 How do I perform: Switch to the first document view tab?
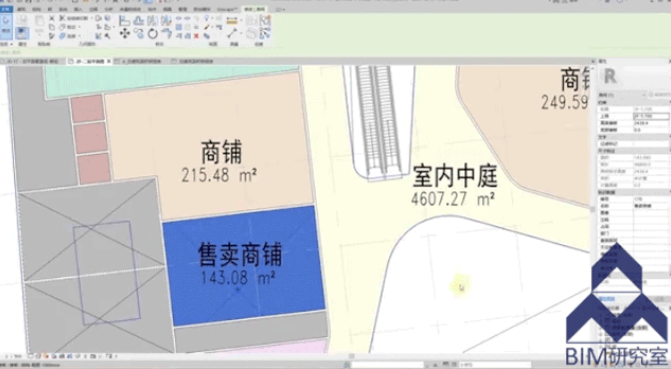[x=33, y=61]
